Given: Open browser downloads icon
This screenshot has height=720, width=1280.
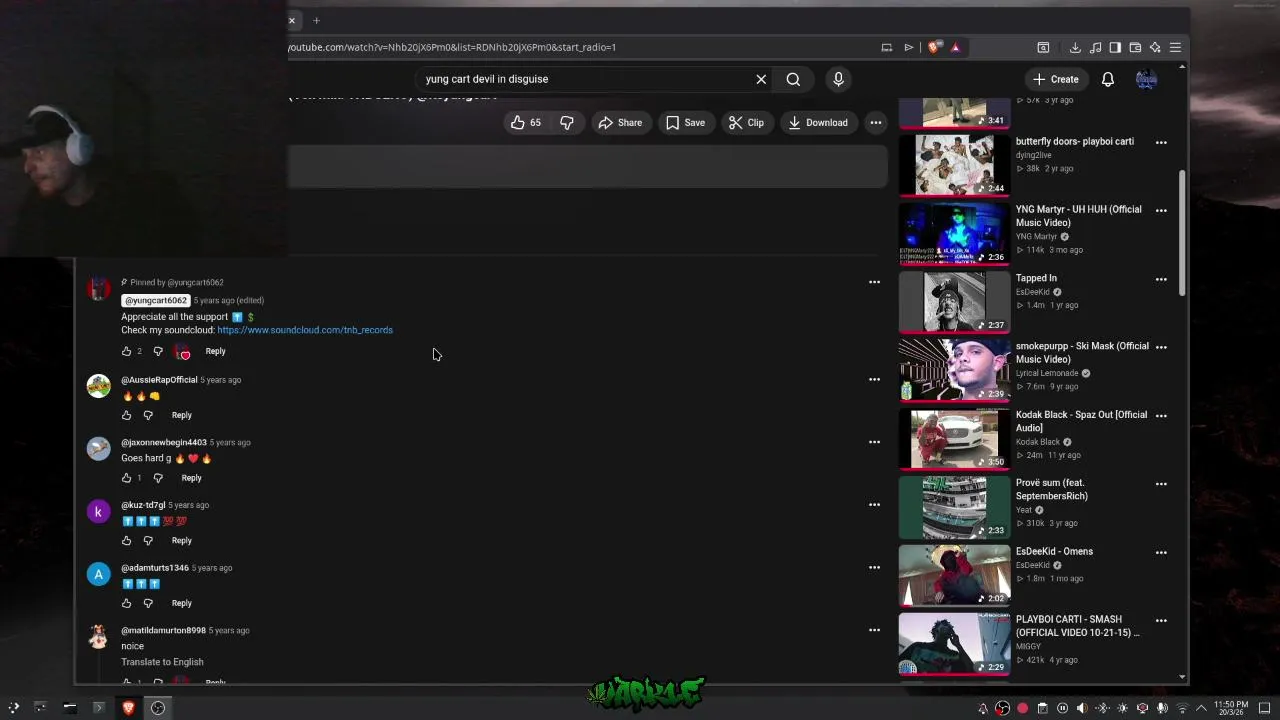Looking at the screenshot, I should coord(1075,47).
